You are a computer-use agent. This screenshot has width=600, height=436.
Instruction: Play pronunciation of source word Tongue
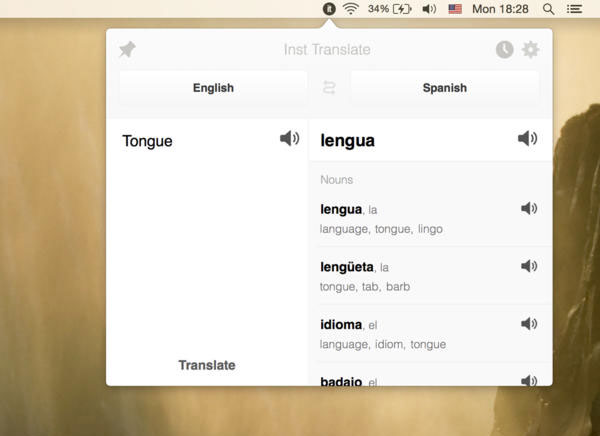(x=290, y=138)
